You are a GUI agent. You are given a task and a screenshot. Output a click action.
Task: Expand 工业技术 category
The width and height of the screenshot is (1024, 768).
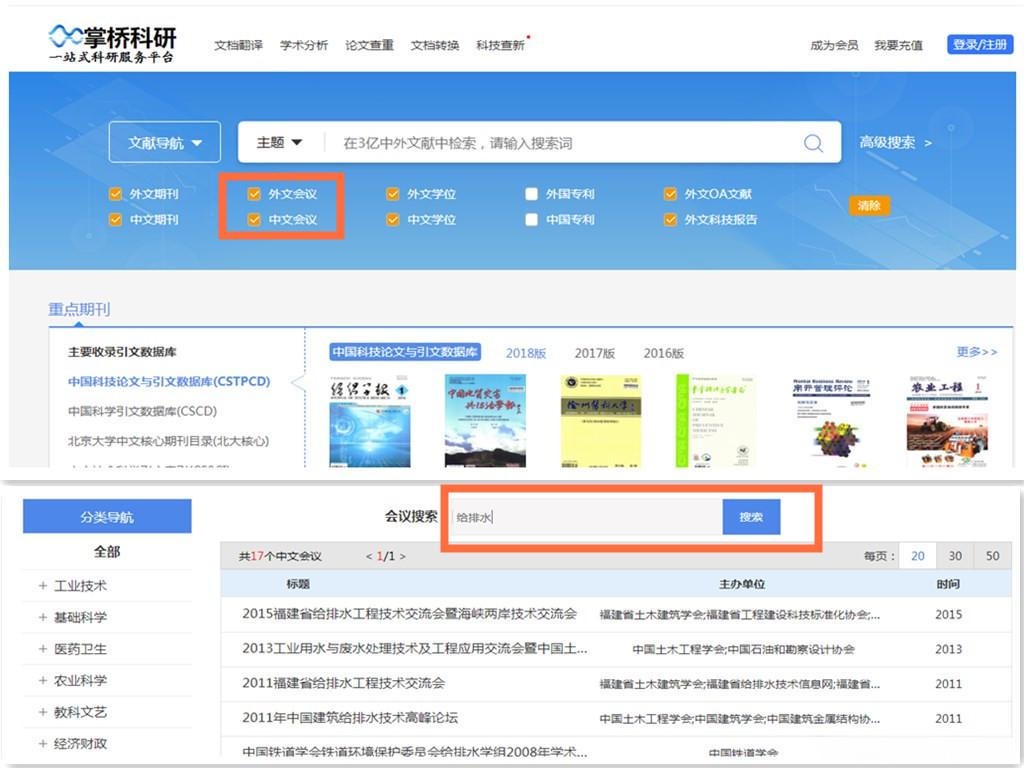click(x=42, y=586)
